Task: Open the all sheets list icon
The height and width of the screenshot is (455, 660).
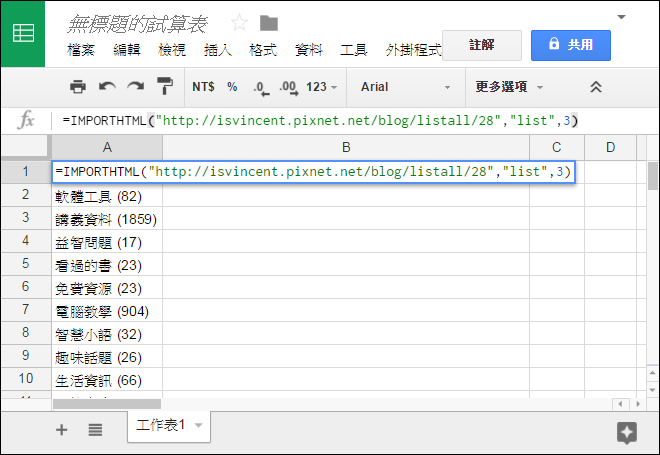Action: pyautogui.click(x=95, y=430)
